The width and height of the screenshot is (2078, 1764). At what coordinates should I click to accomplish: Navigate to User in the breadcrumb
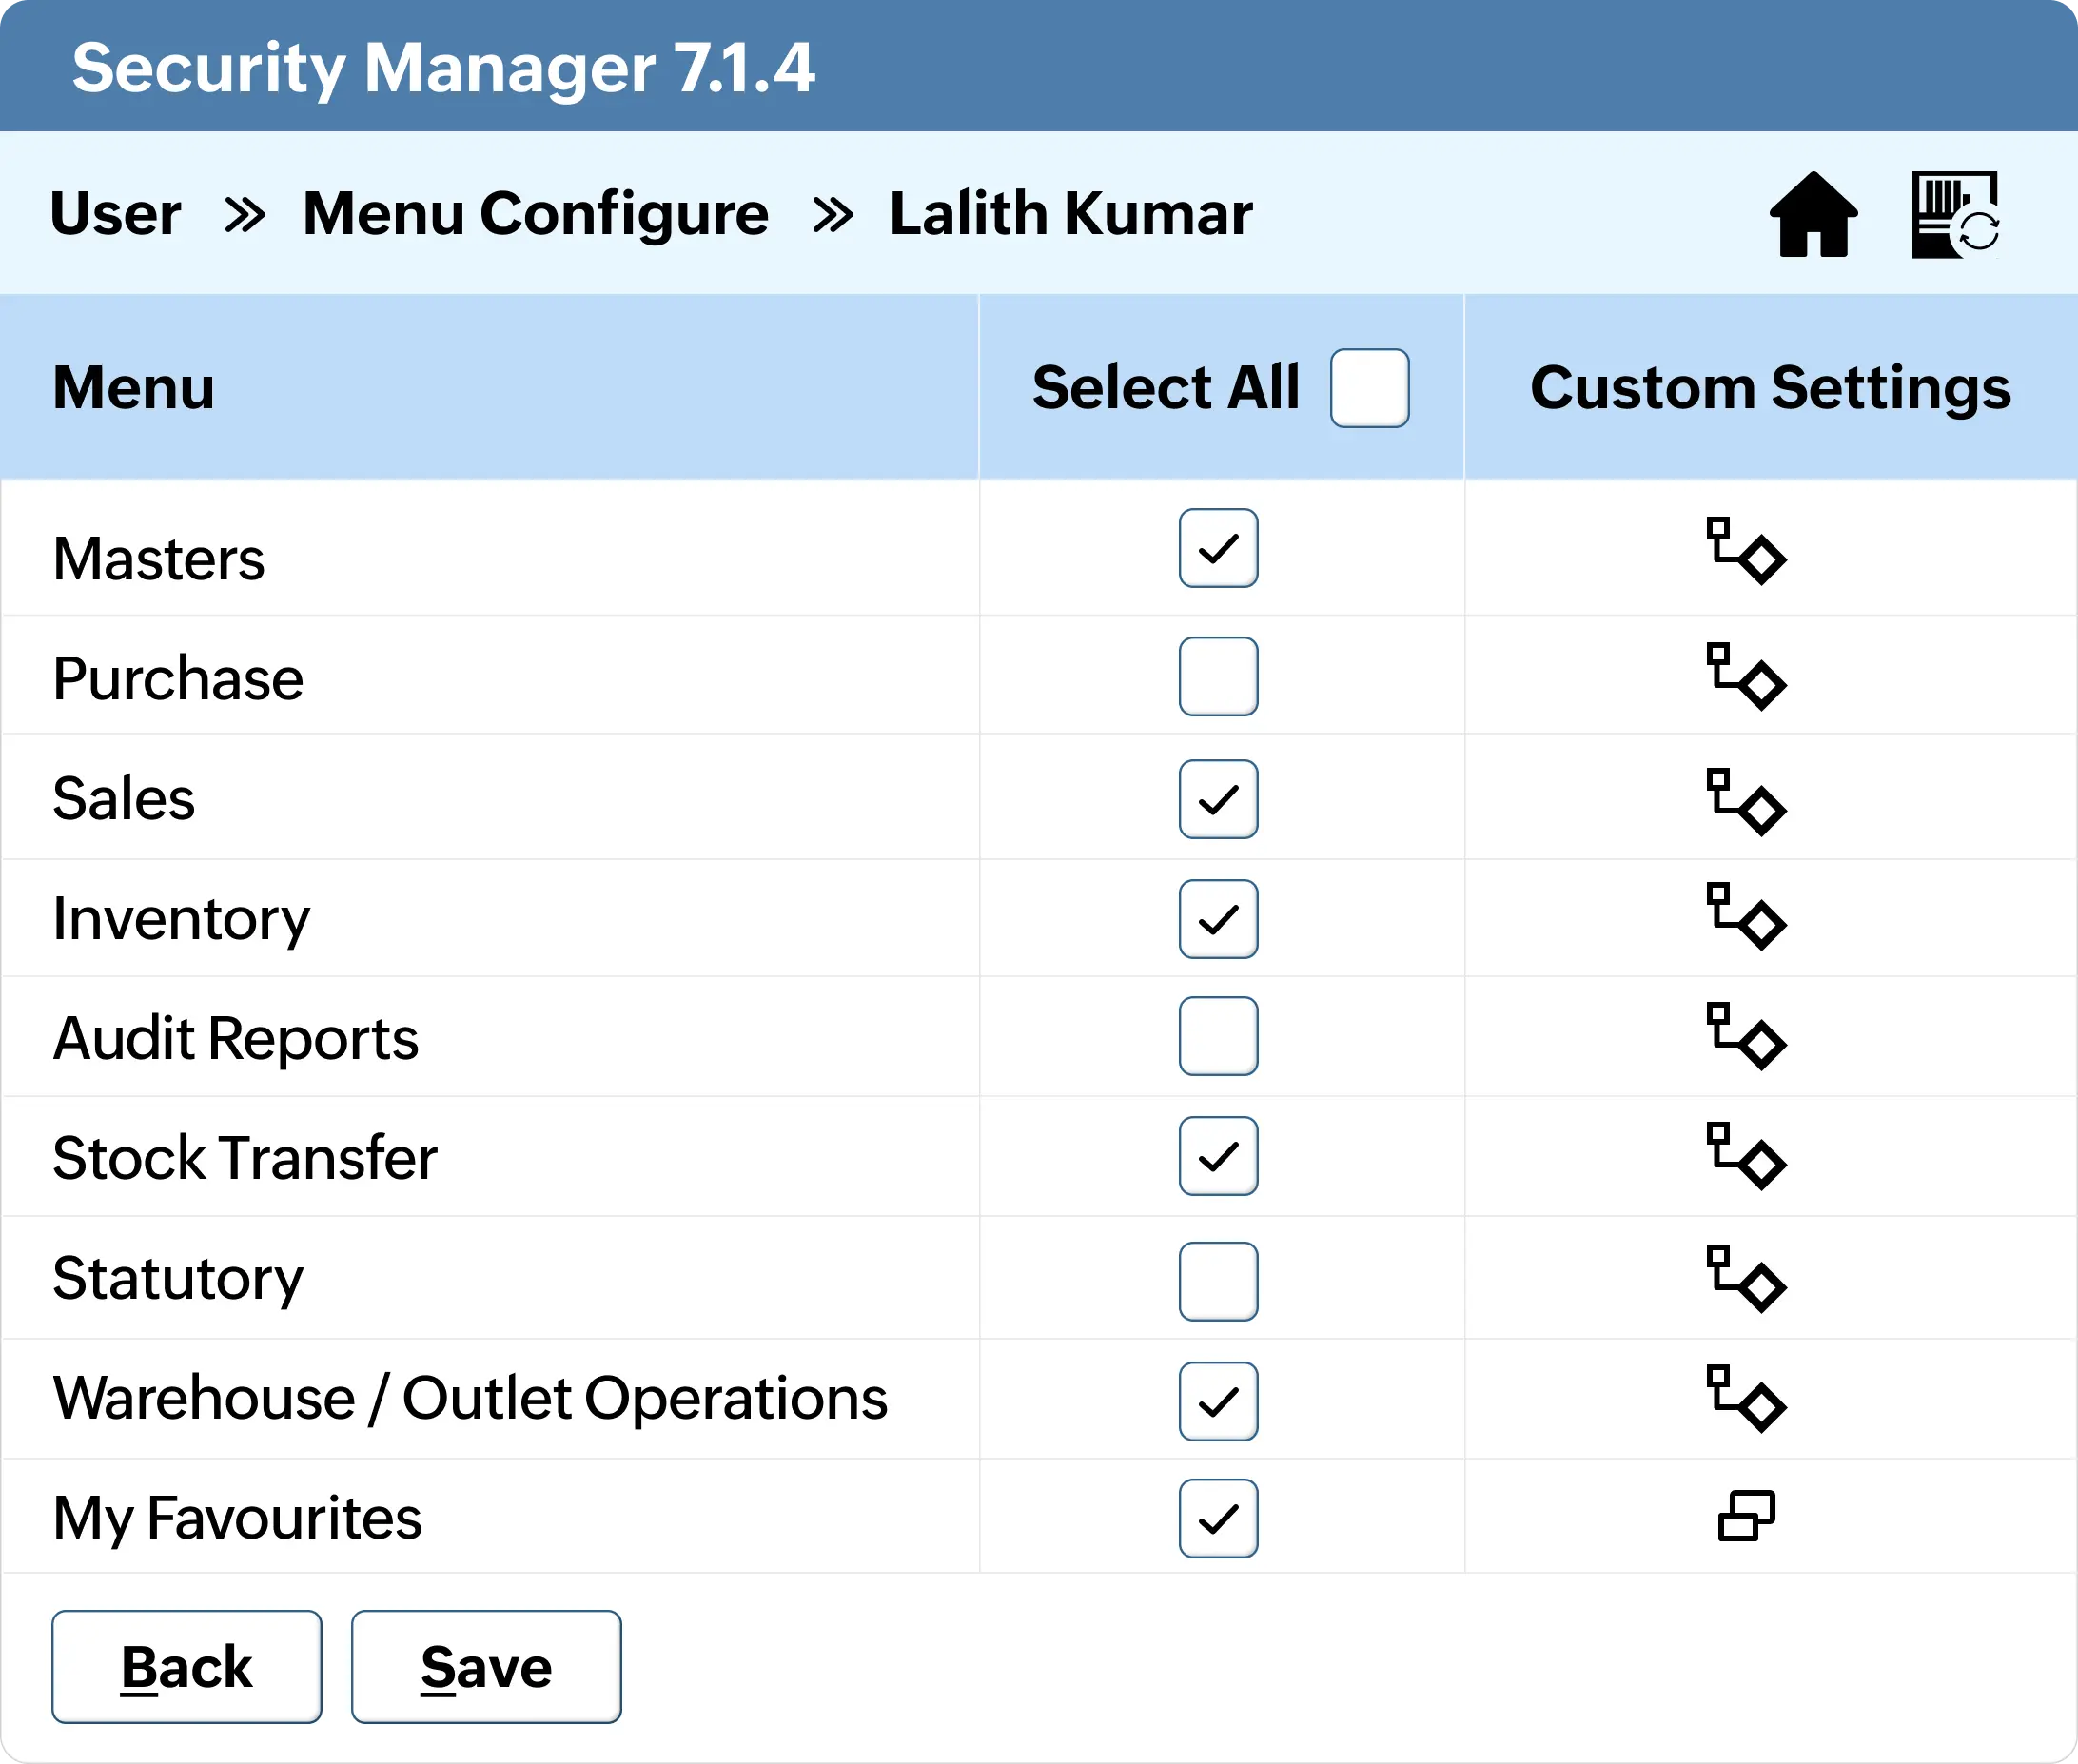pos(115,213)
